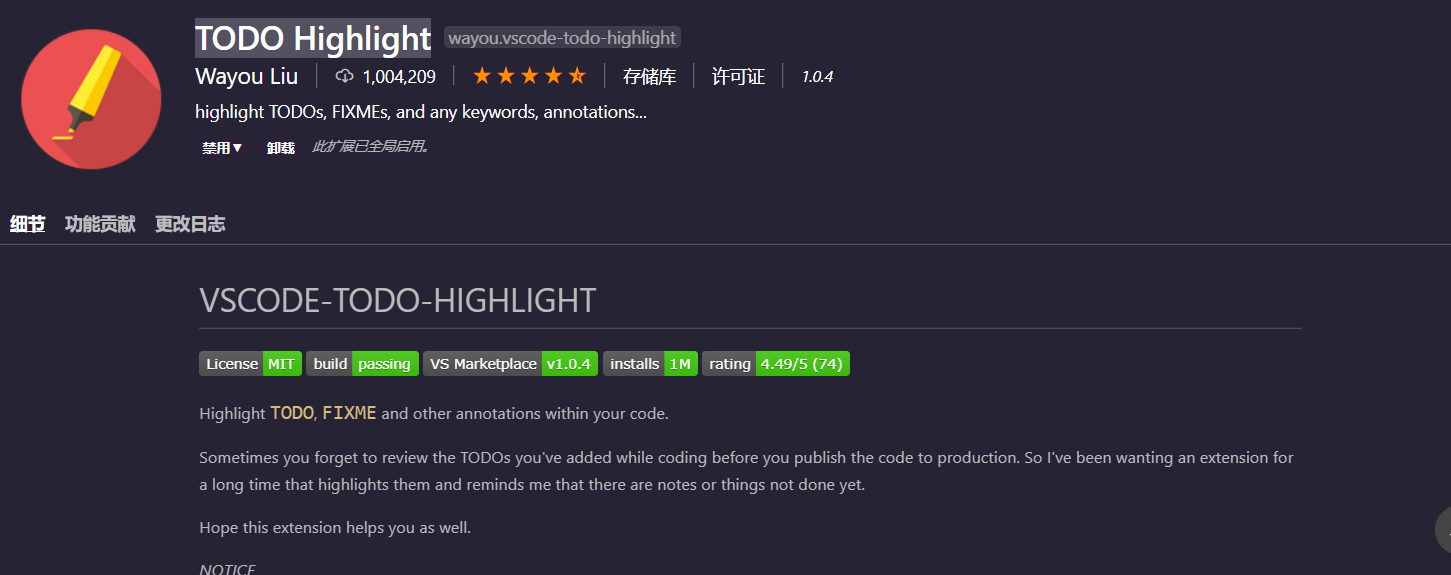The image size is (1451, 575).
Task: Click the cloud download install count icon
Action: 345,76
